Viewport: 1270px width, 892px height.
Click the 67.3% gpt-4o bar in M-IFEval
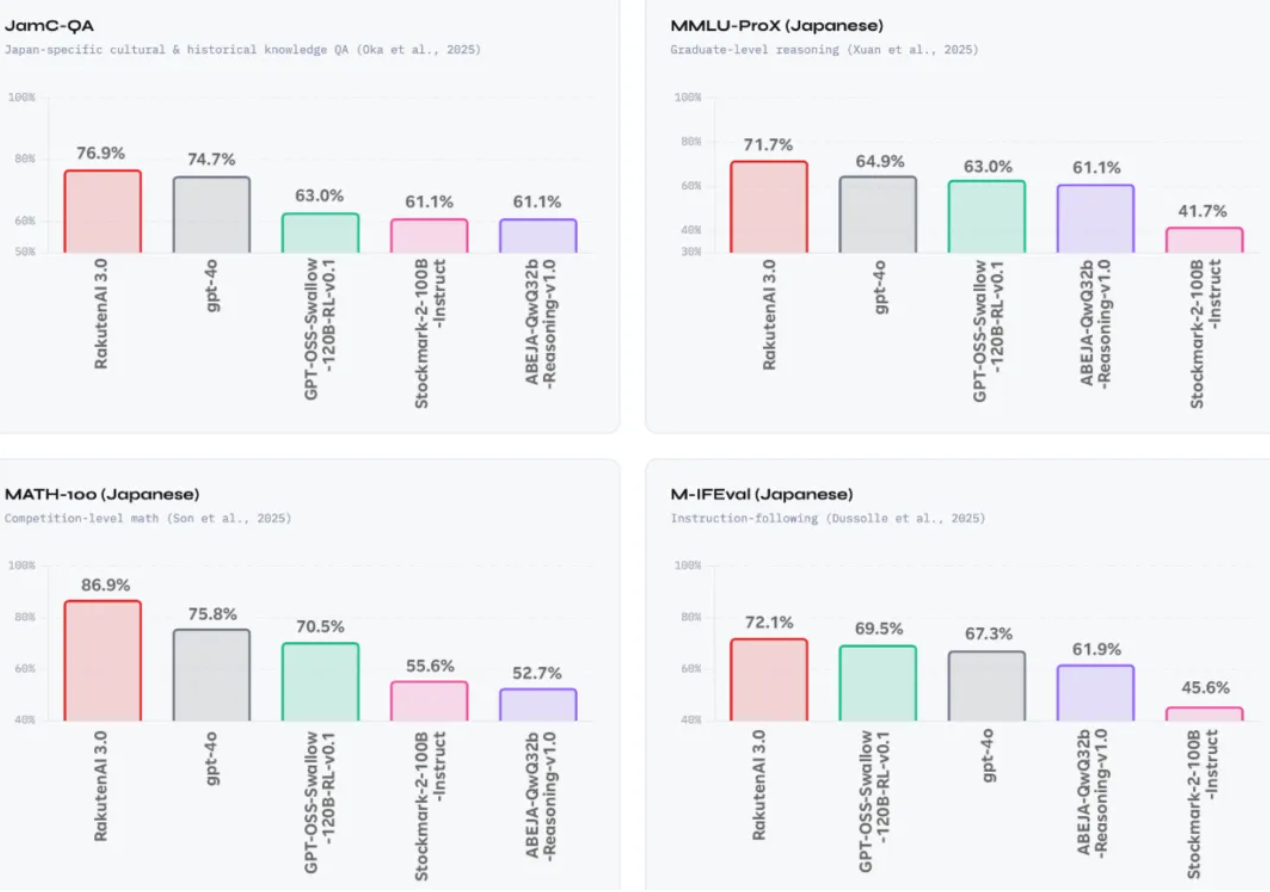click(x=986, y=686)
